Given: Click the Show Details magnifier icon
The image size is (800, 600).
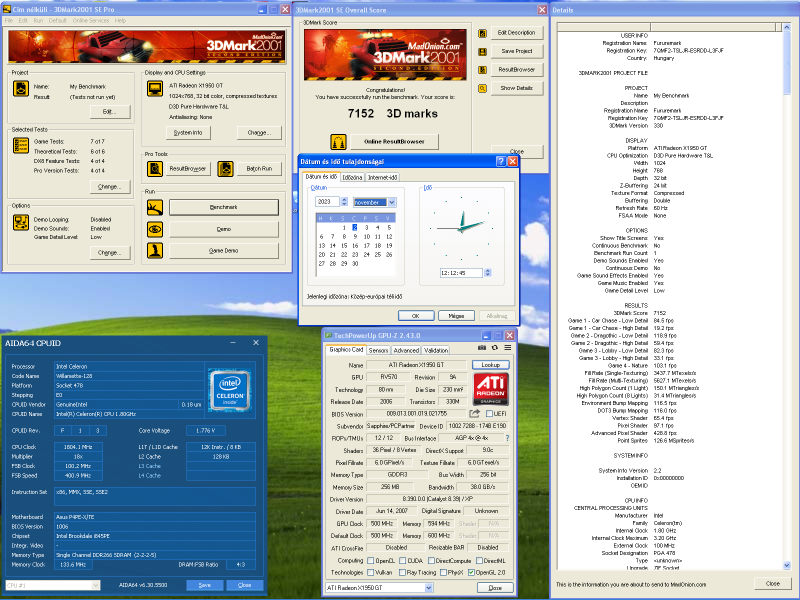Looking at the screenshot, I should tap(482, 88).
